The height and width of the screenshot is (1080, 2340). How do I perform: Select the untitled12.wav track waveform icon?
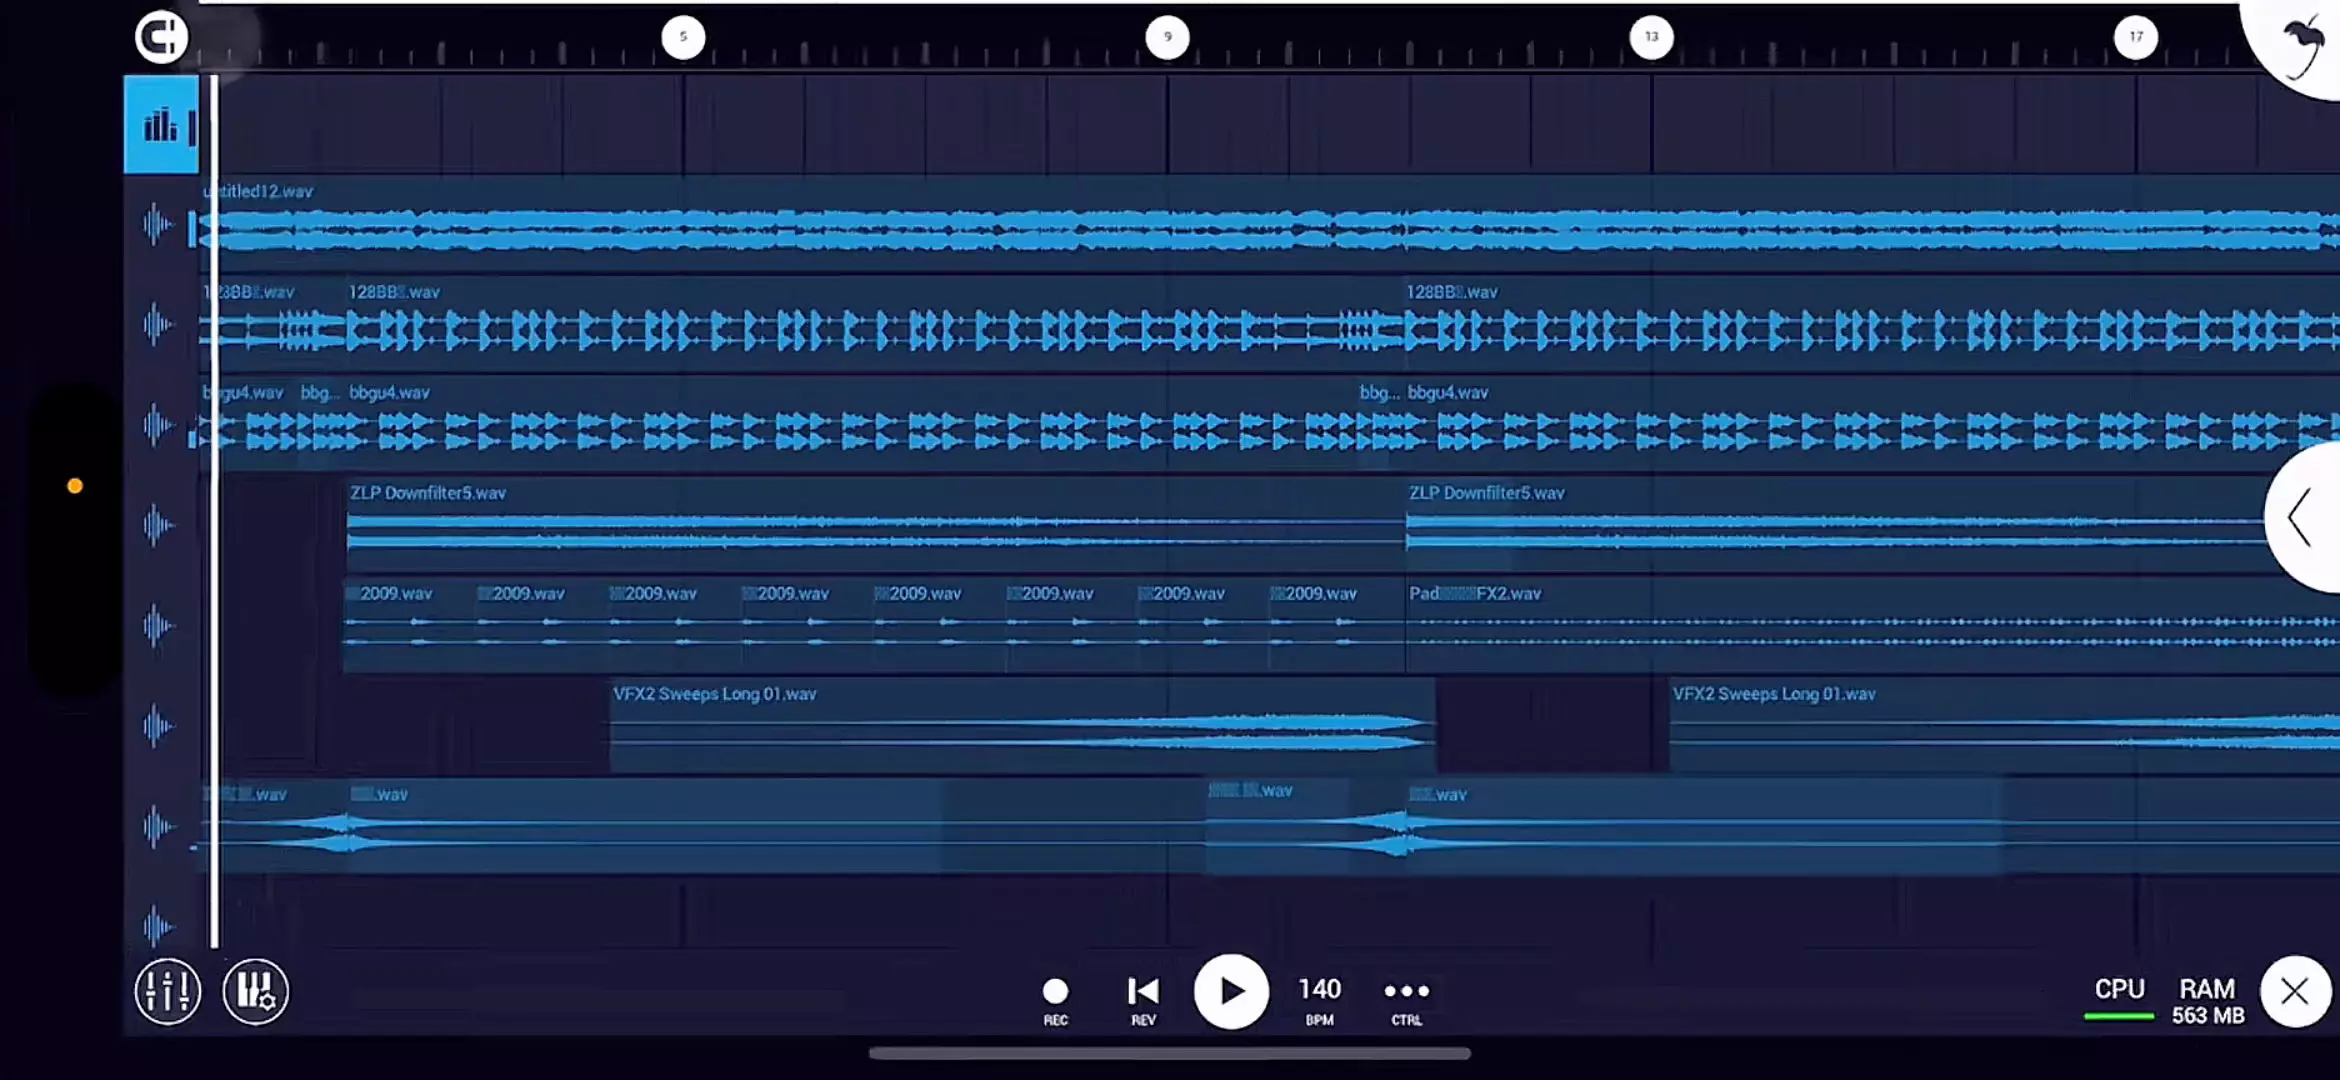[158, 224]
